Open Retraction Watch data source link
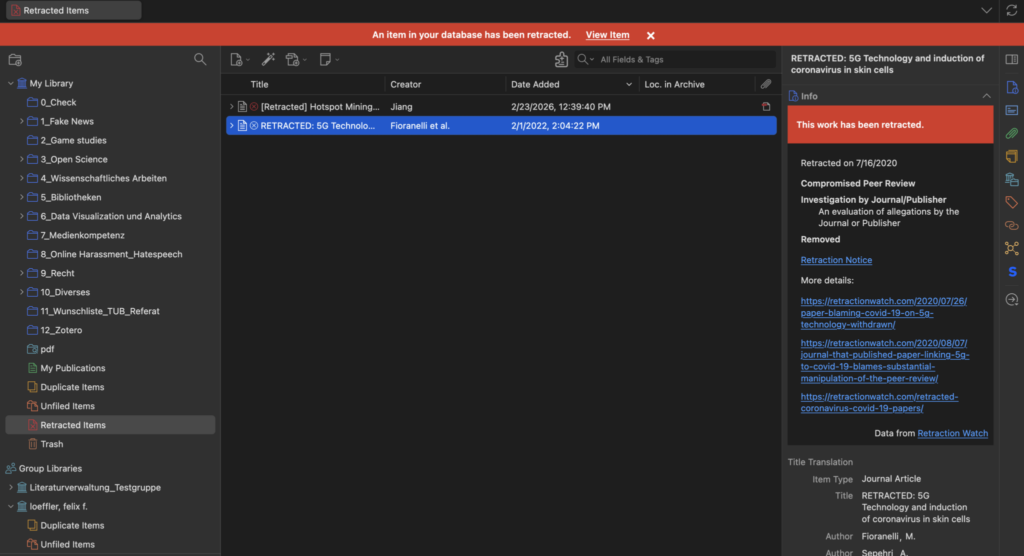 952,433
